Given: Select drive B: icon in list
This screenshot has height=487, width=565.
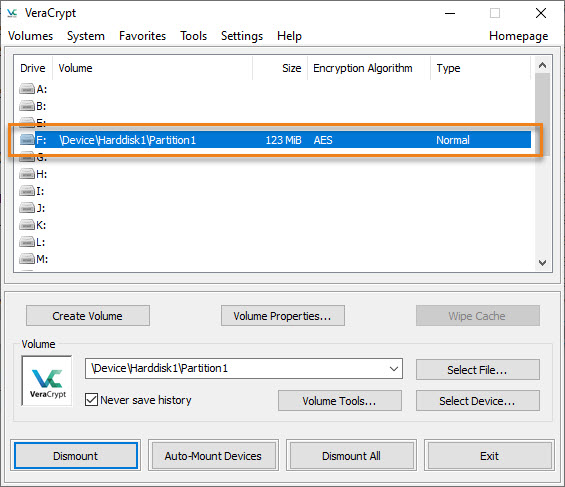Looking at the screenshot, I should 27,106.
